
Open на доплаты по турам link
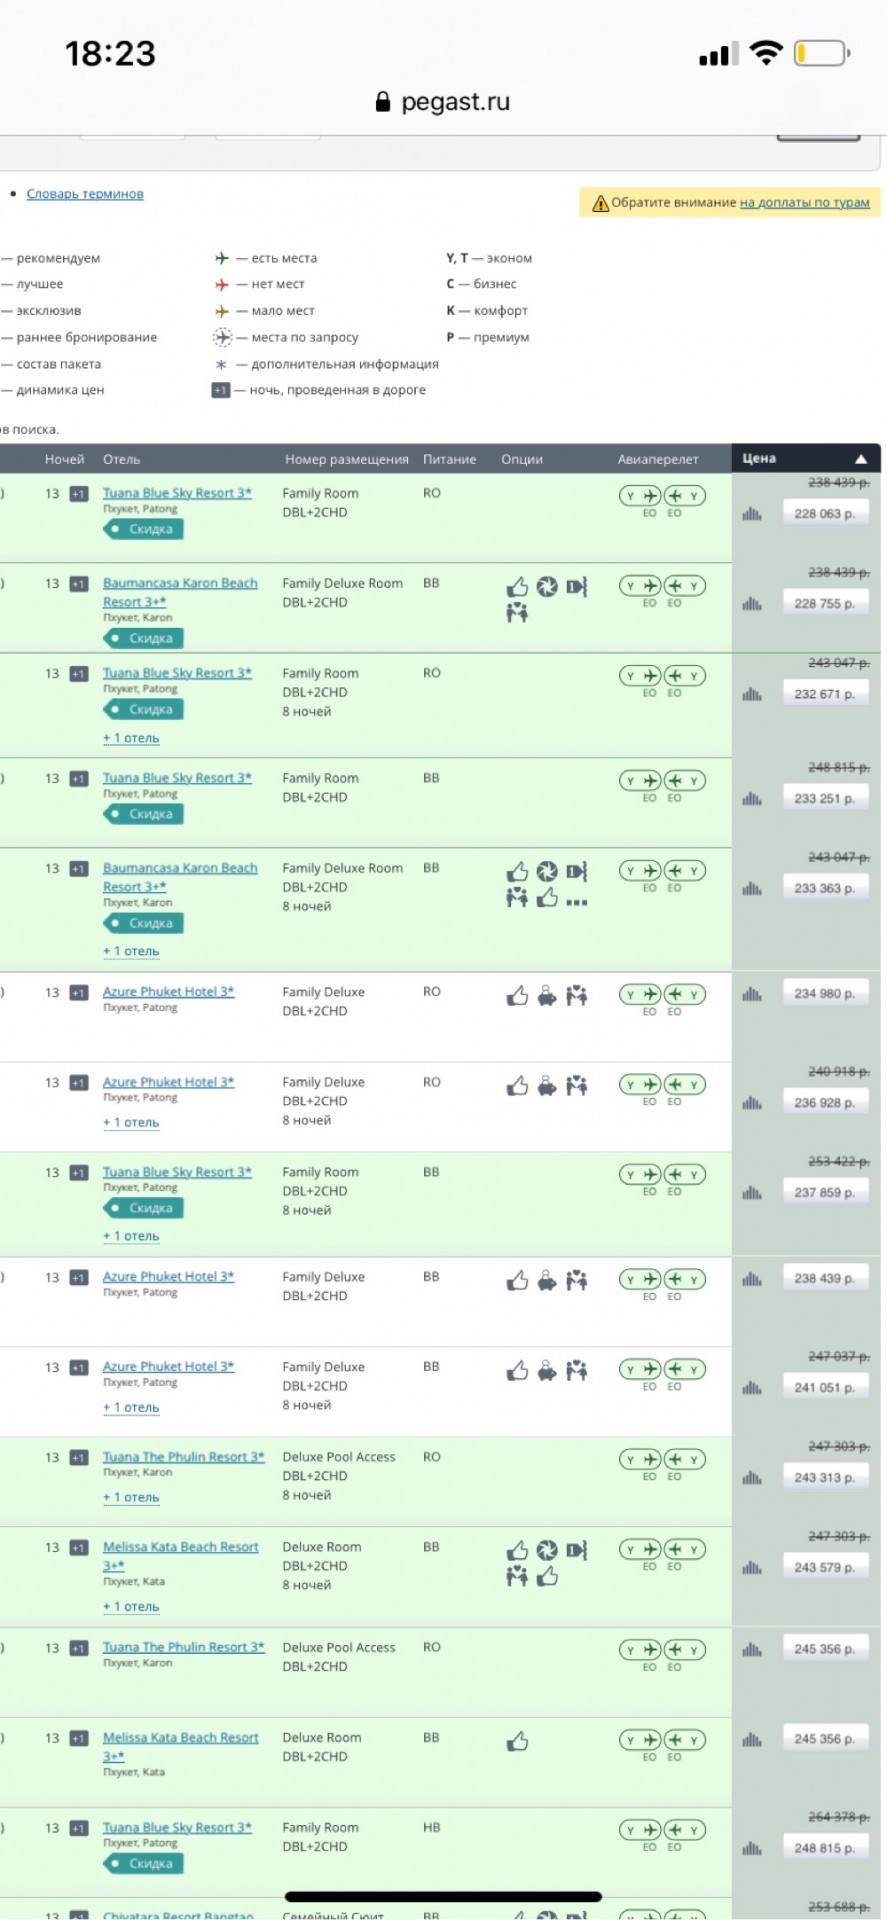tap(805, 202)
